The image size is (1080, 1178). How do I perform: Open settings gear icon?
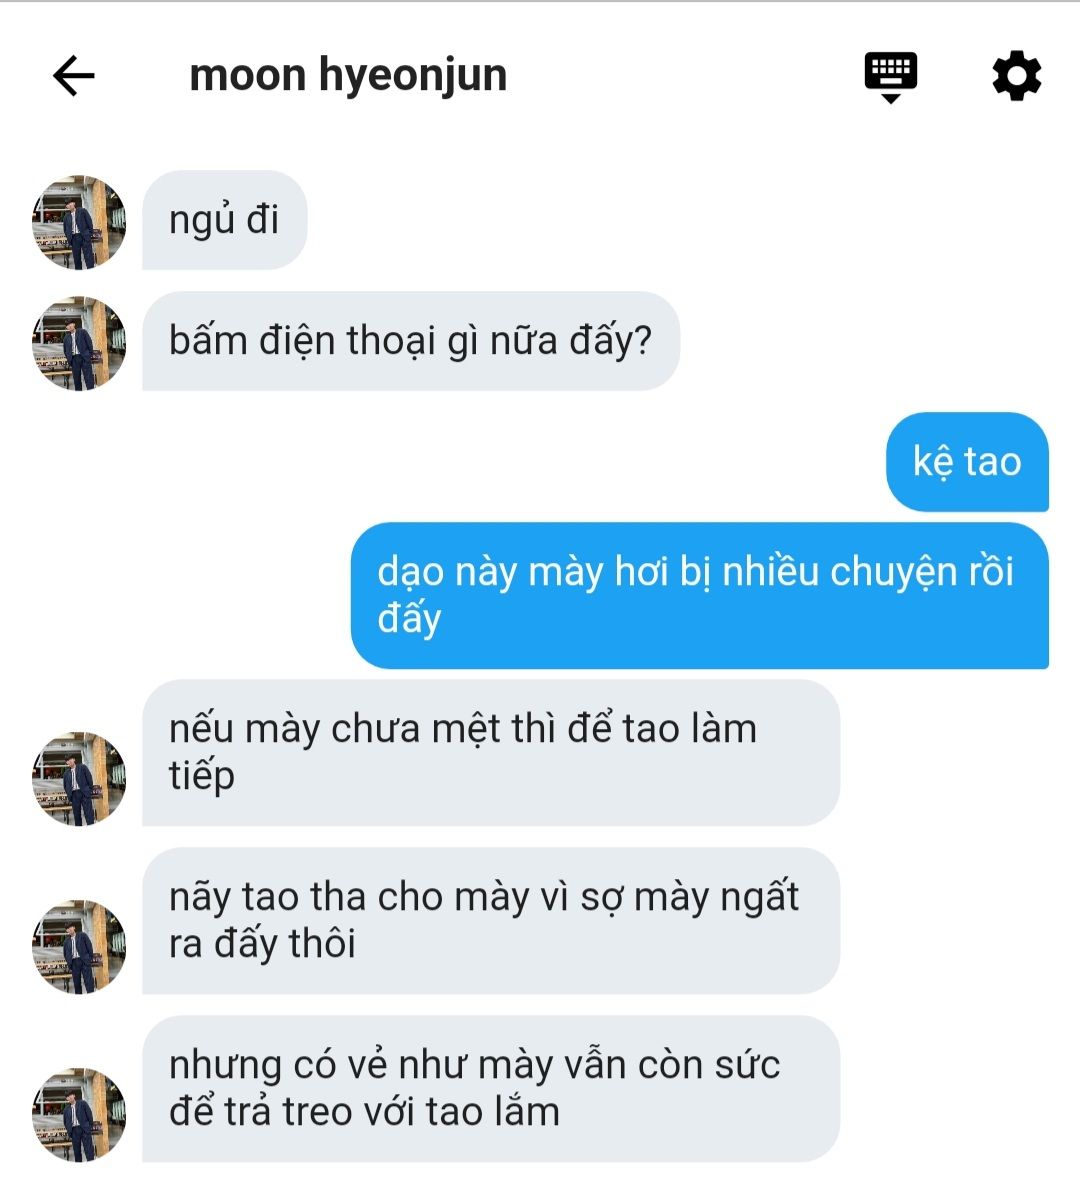click(1016, 75)
